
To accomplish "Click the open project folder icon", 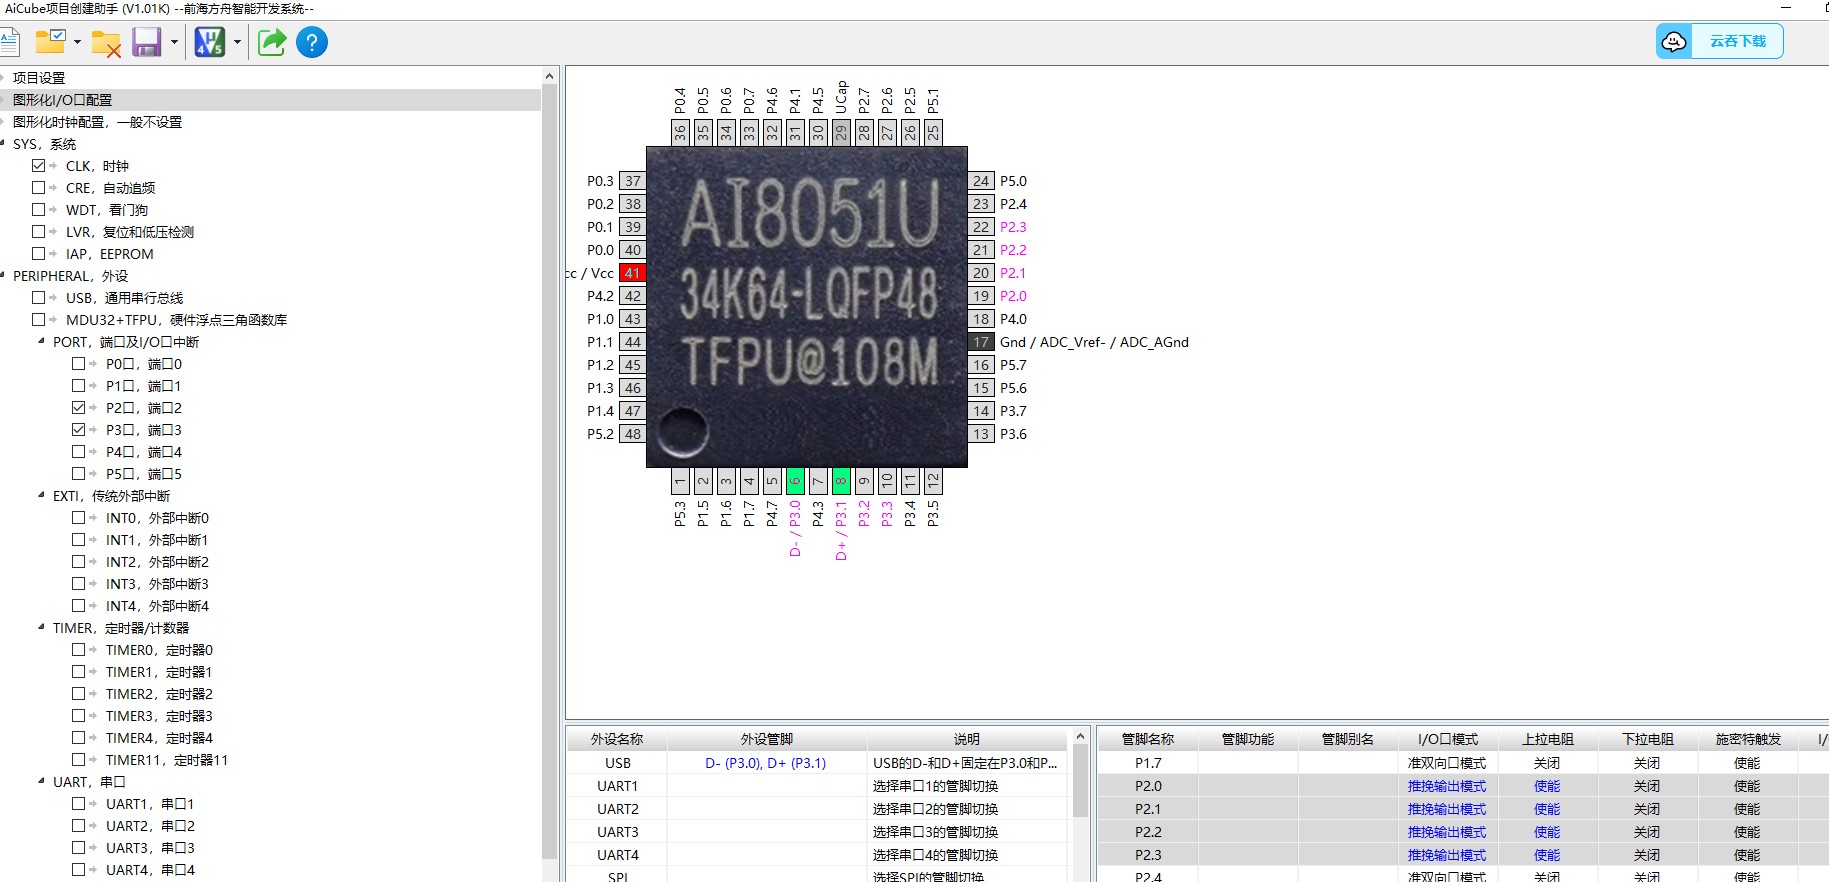I will click(x=50, y=42).
